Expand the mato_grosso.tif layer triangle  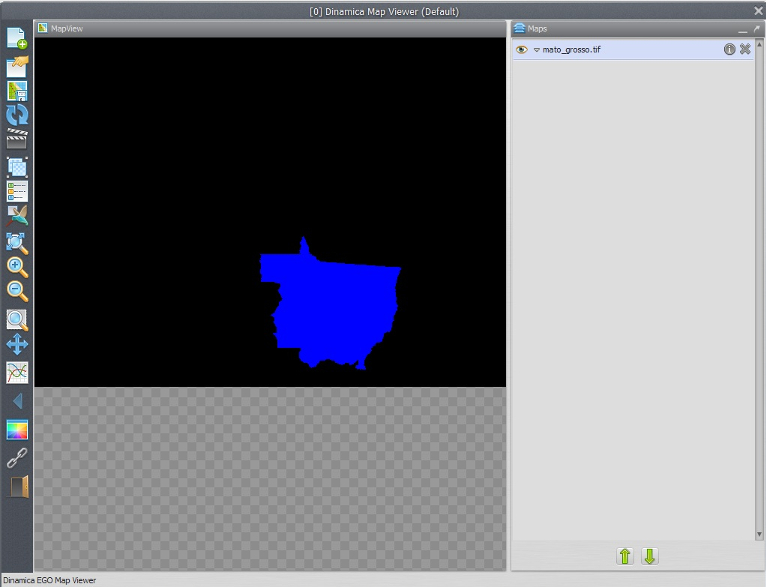[x=536, y=50]
